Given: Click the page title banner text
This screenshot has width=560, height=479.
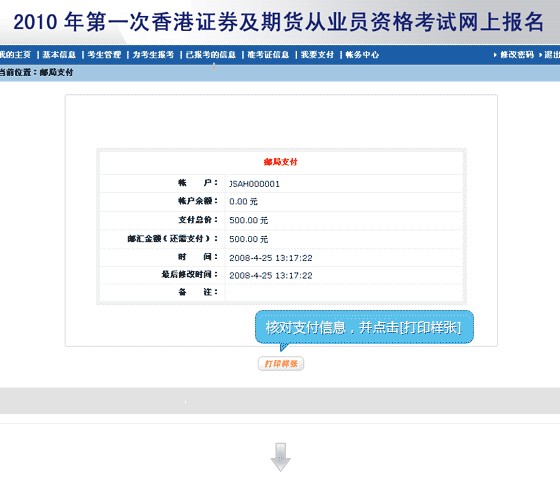Looking at the screenshot, I should pos(279,21).
